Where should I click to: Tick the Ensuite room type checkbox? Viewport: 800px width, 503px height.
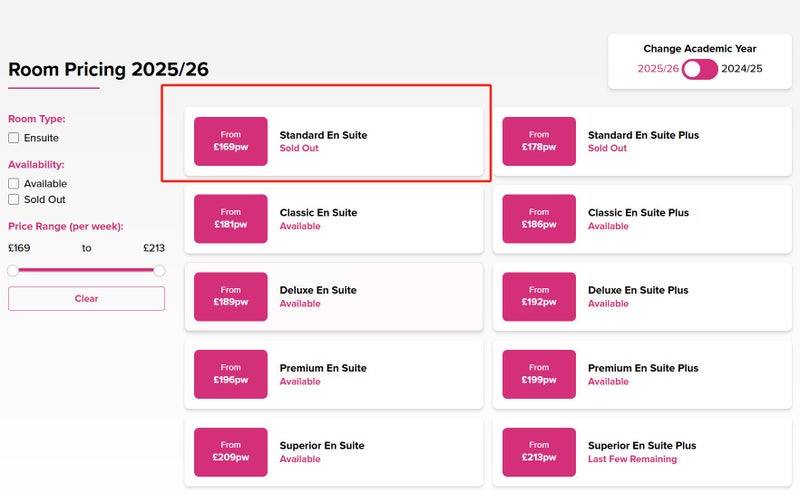coord(14,138)
